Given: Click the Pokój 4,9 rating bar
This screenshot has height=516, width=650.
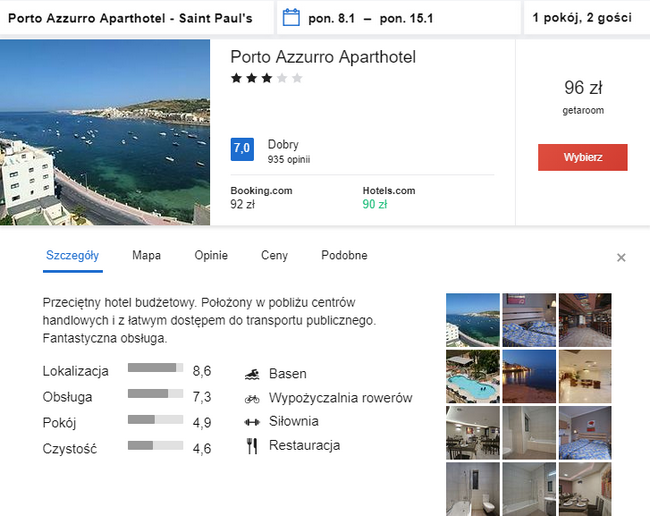Looking at the screenshot, I should coord(155,419).
